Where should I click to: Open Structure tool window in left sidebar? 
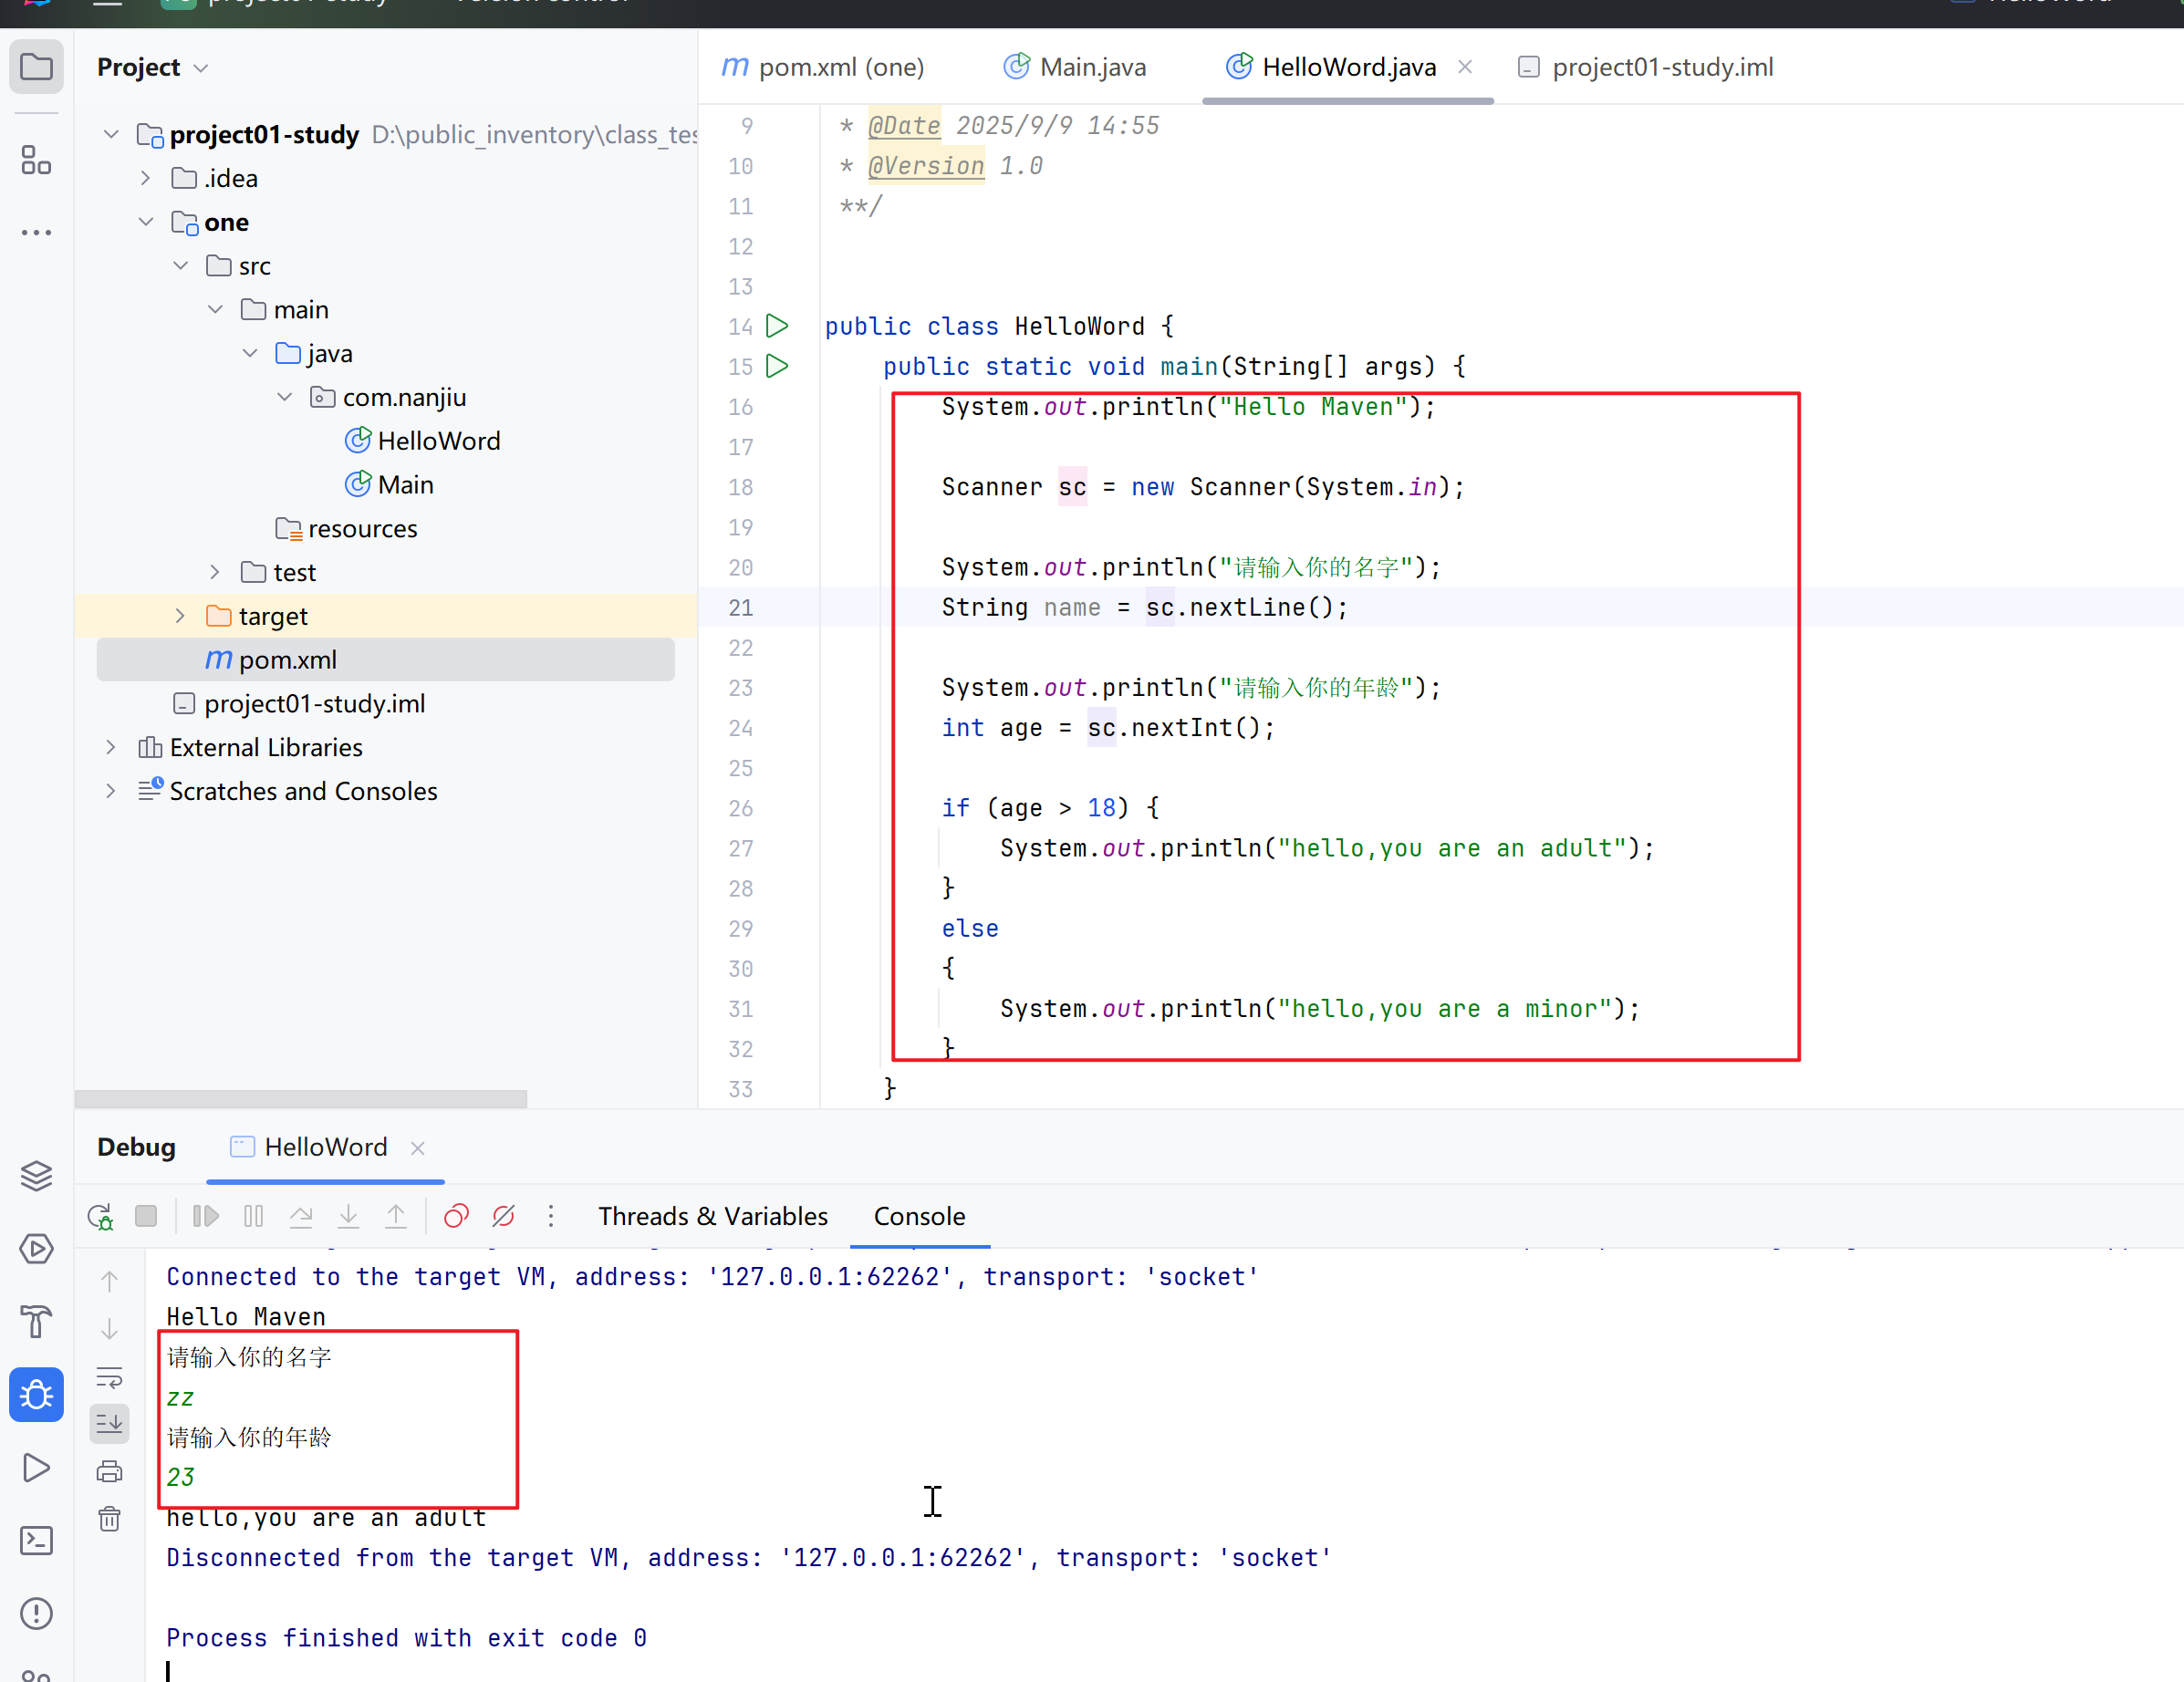36,160
